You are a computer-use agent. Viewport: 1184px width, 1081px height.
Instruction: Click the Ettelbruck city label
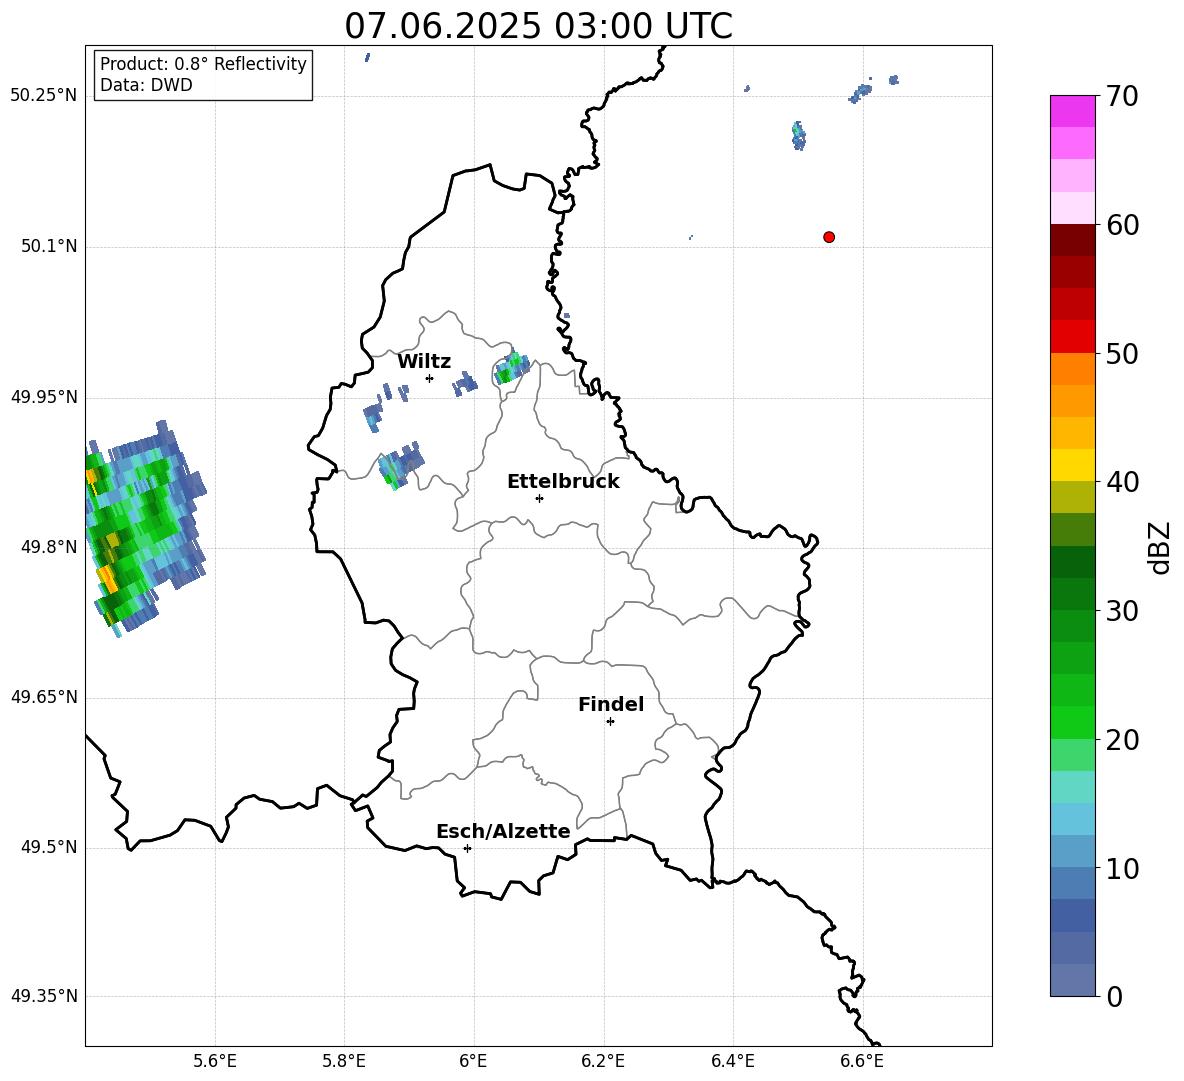tap(563, 482)
